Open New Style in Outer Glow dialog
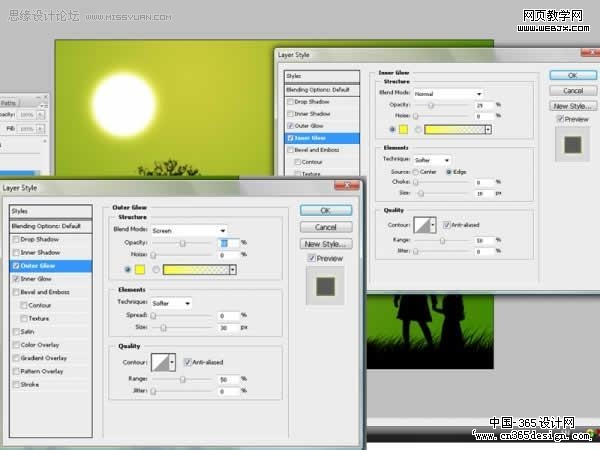The height and width of the screenshot is (450, 600). click(326, 244)
